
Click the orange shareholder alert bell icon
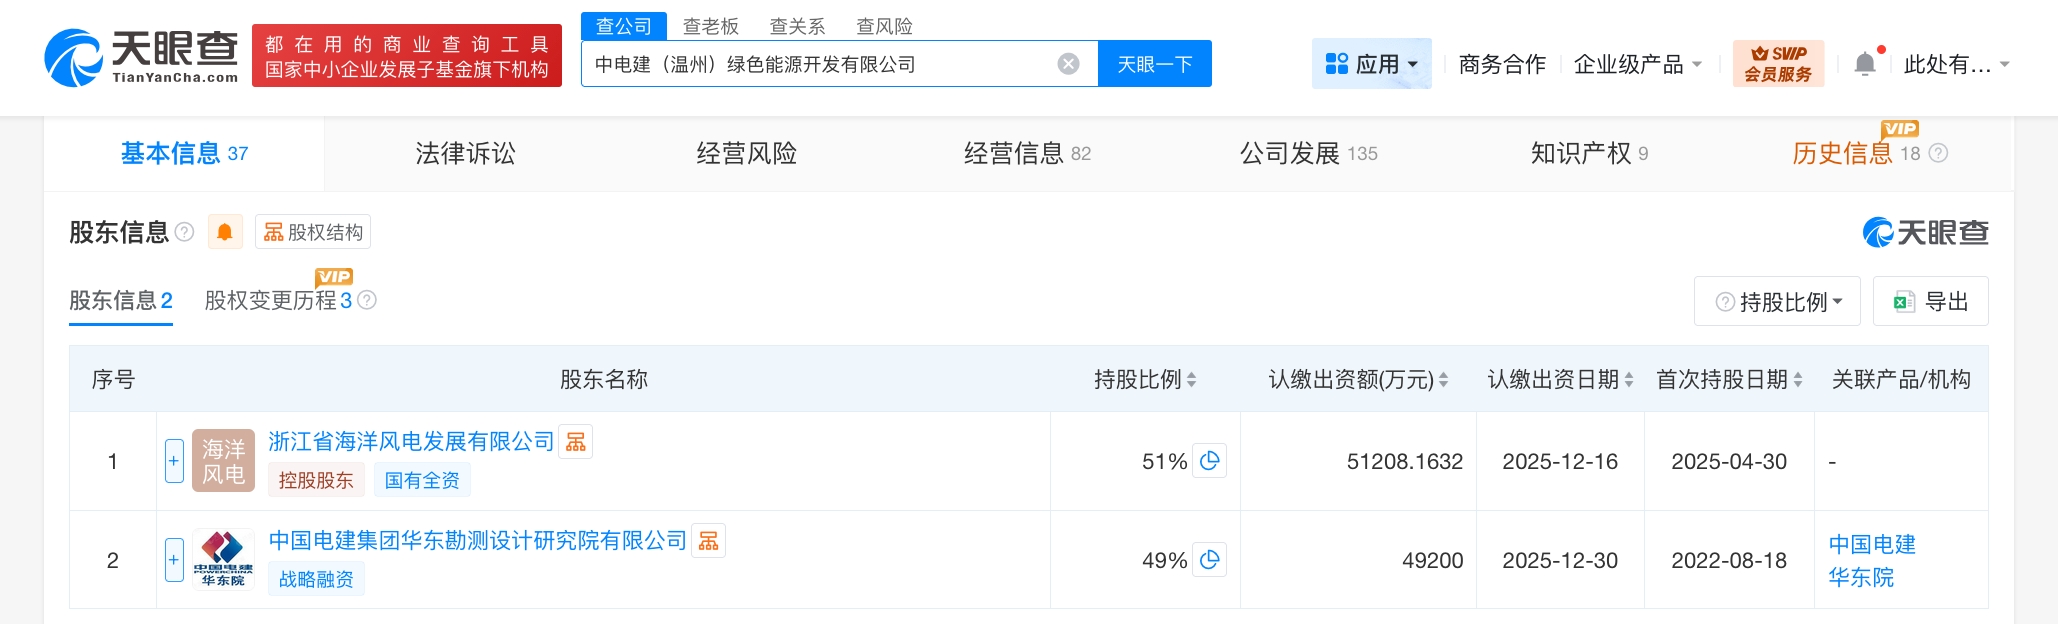pos(225,232)
